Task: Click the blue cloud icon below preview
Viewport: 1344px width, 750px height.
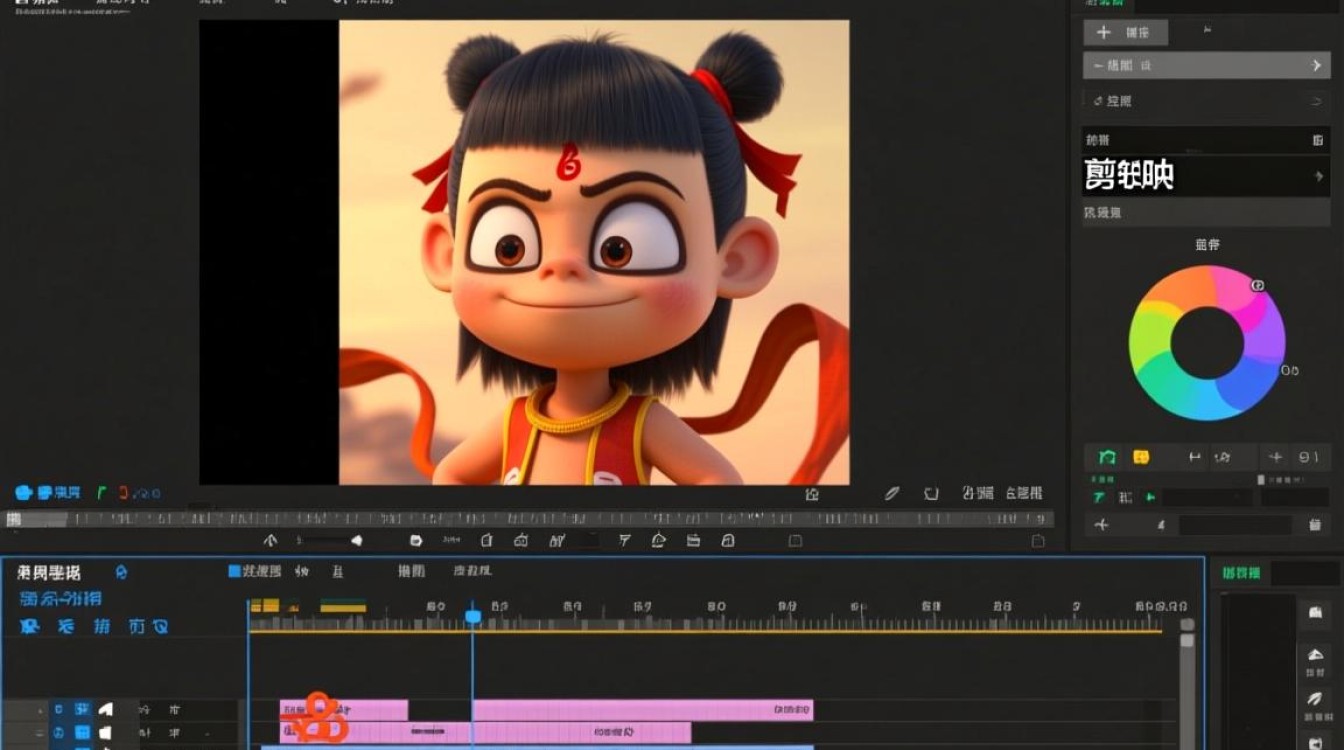Action: tap(24, 492)
